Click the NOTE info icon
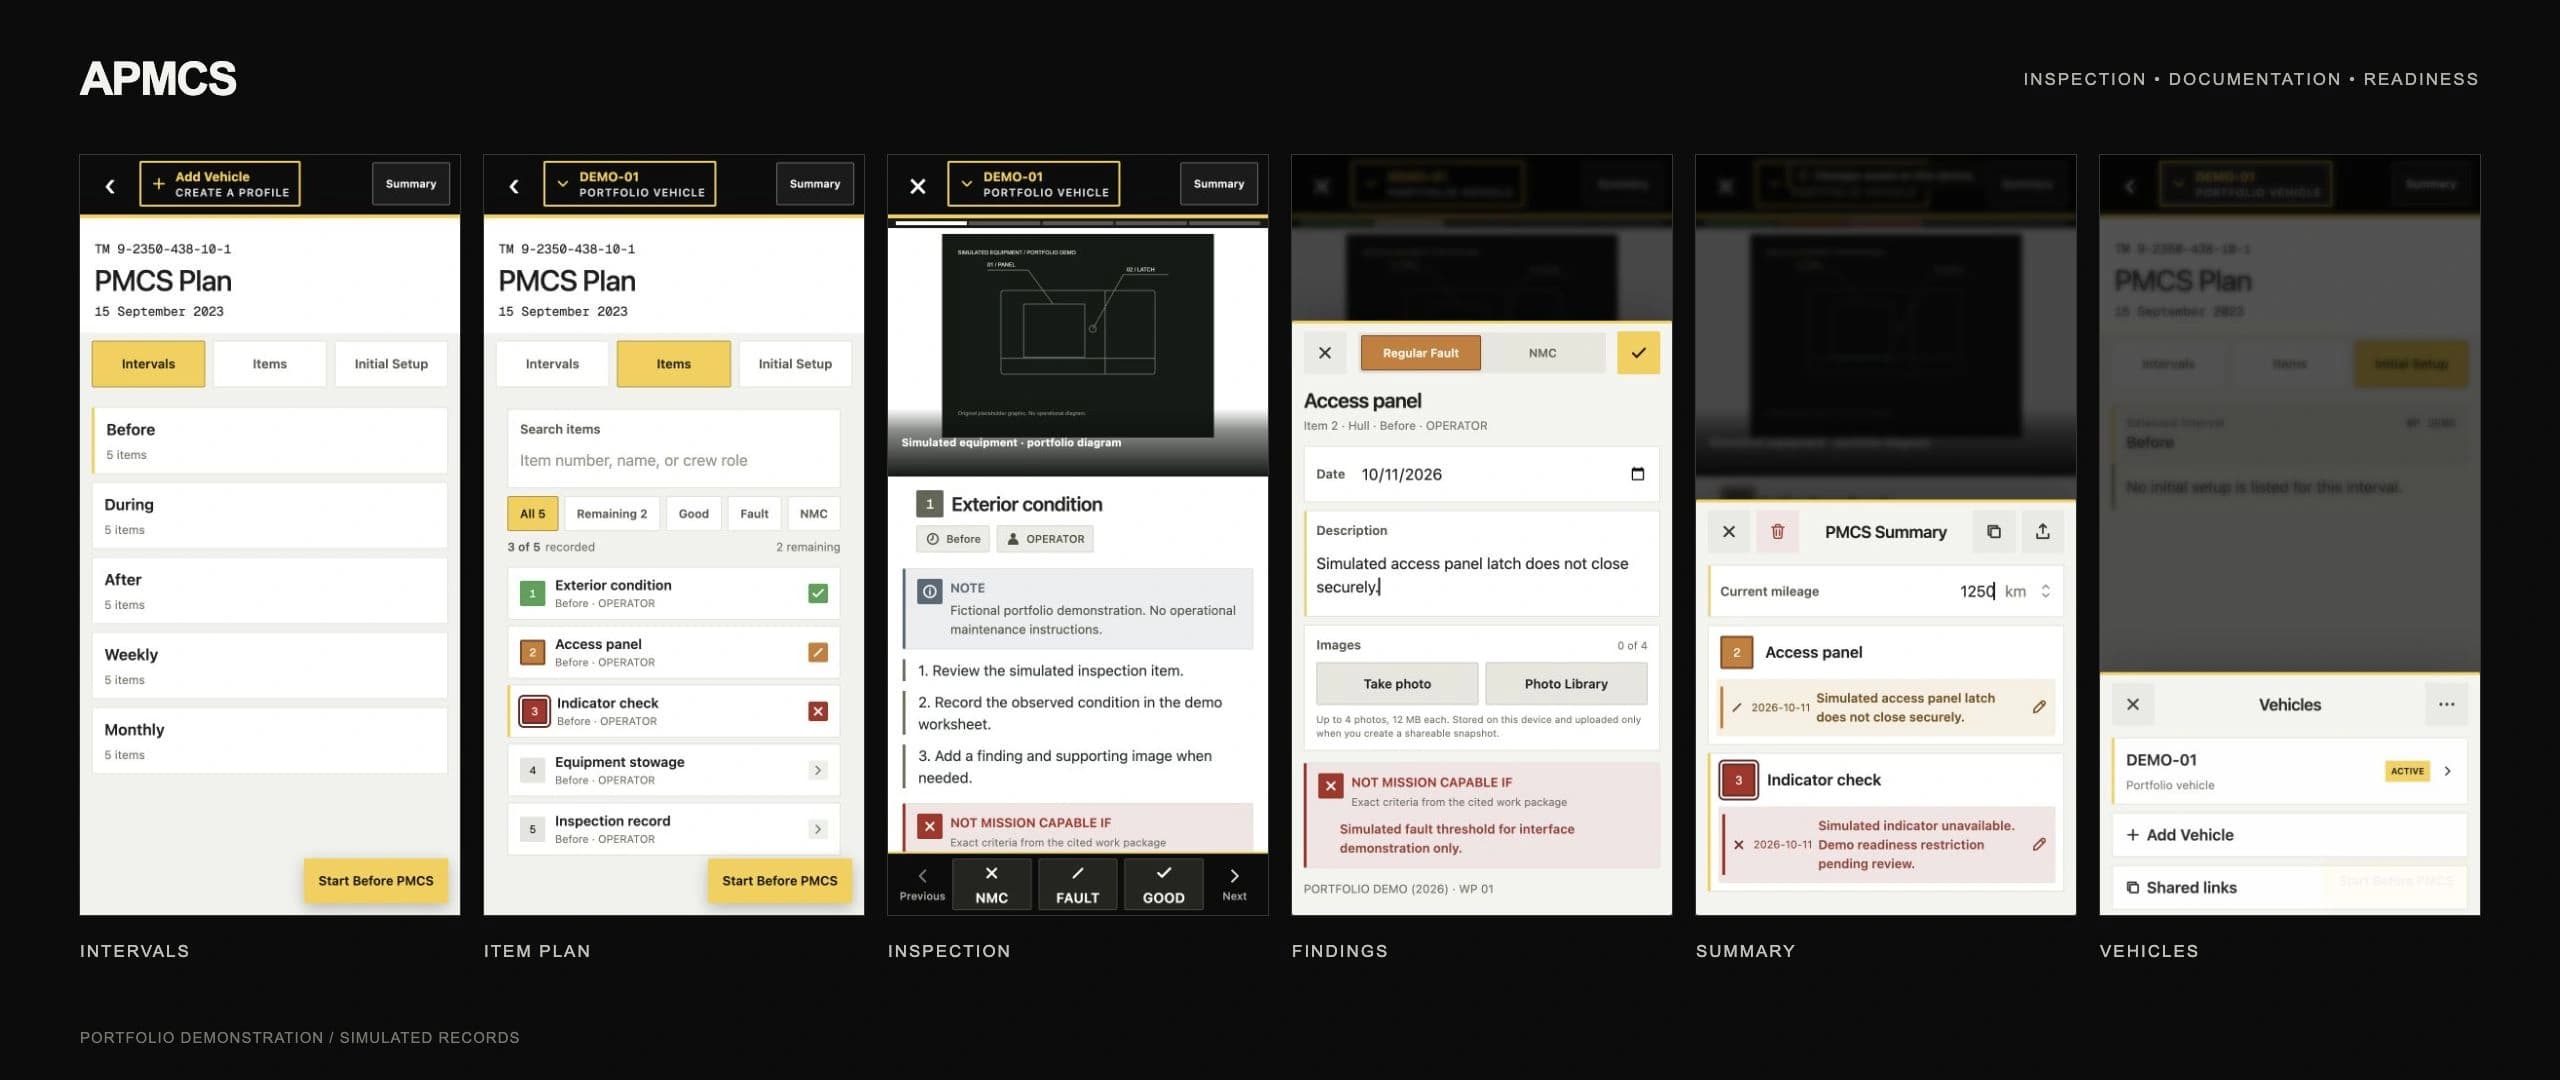The height and width of the screenshot is (1080, 2560). pos(930,592)
